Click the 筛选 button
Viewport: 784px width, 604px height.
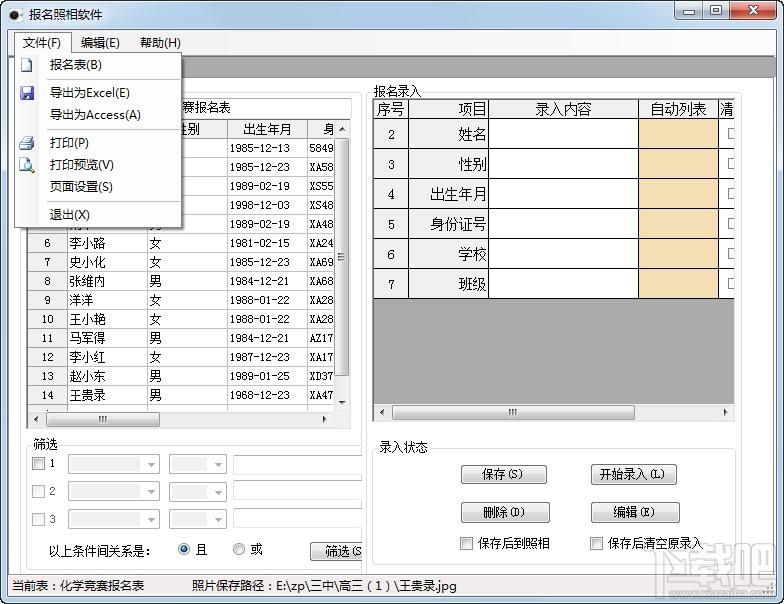pos(336,551)
